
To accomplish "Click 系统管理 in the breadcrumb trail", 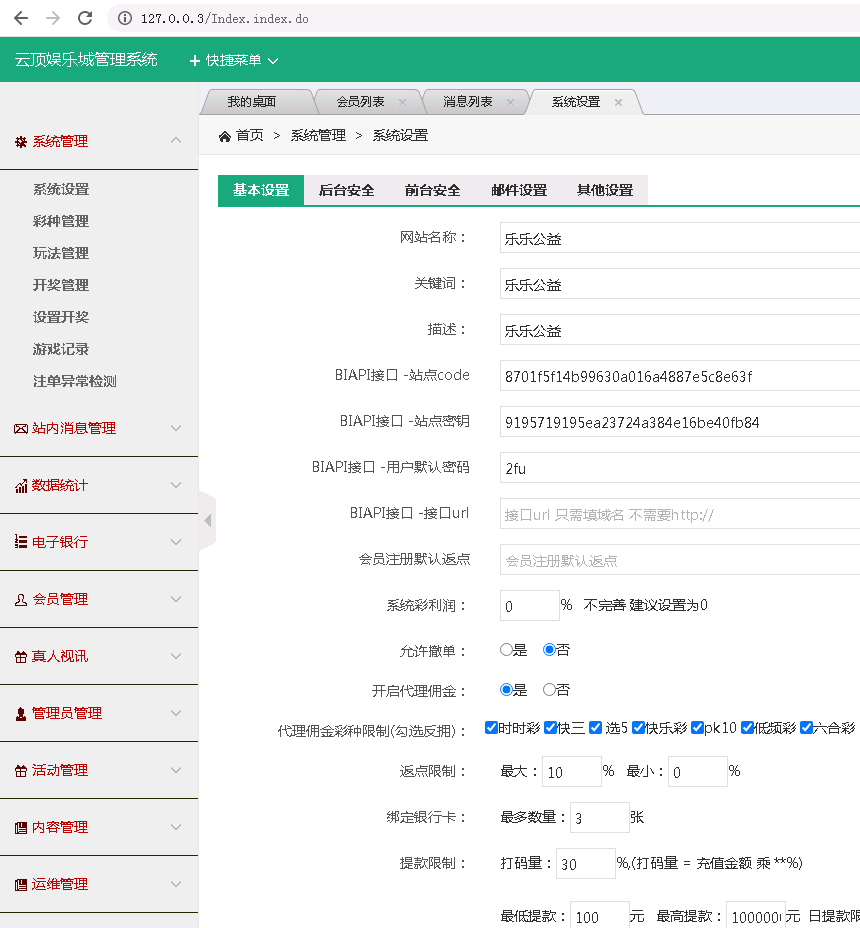I will point(314,135).
